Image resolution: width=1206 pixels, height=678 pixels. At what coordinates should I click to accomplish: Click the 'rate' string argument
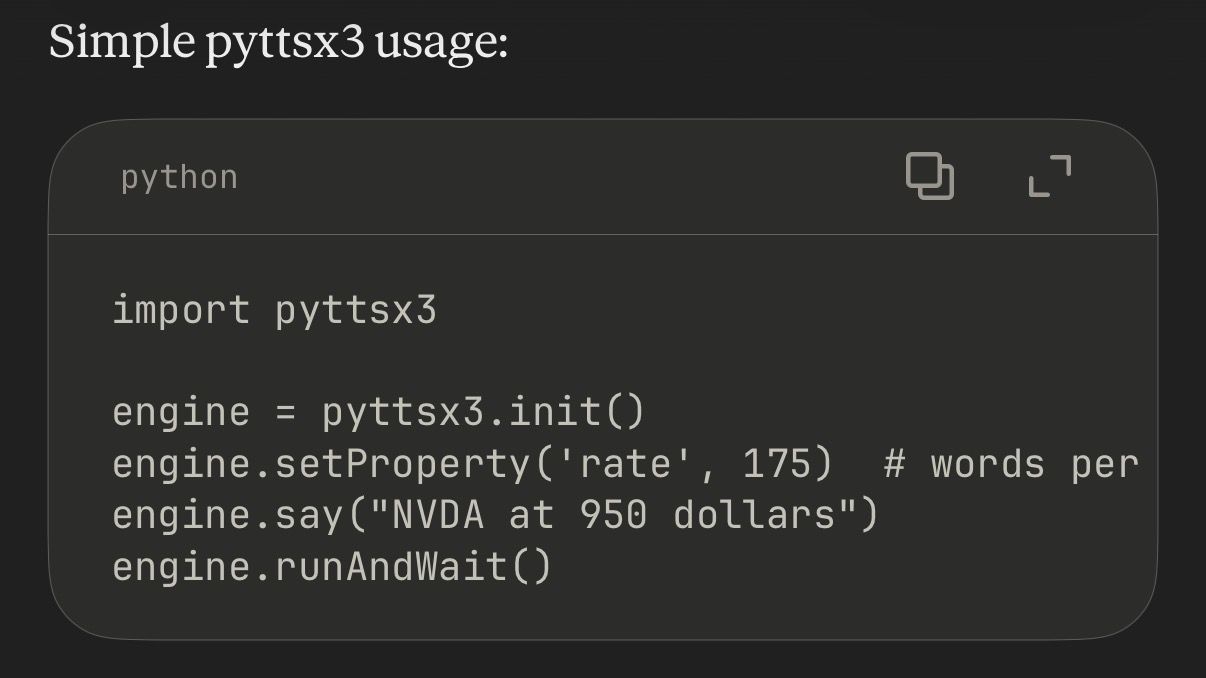pyautogui.click(x=623, y=463)
